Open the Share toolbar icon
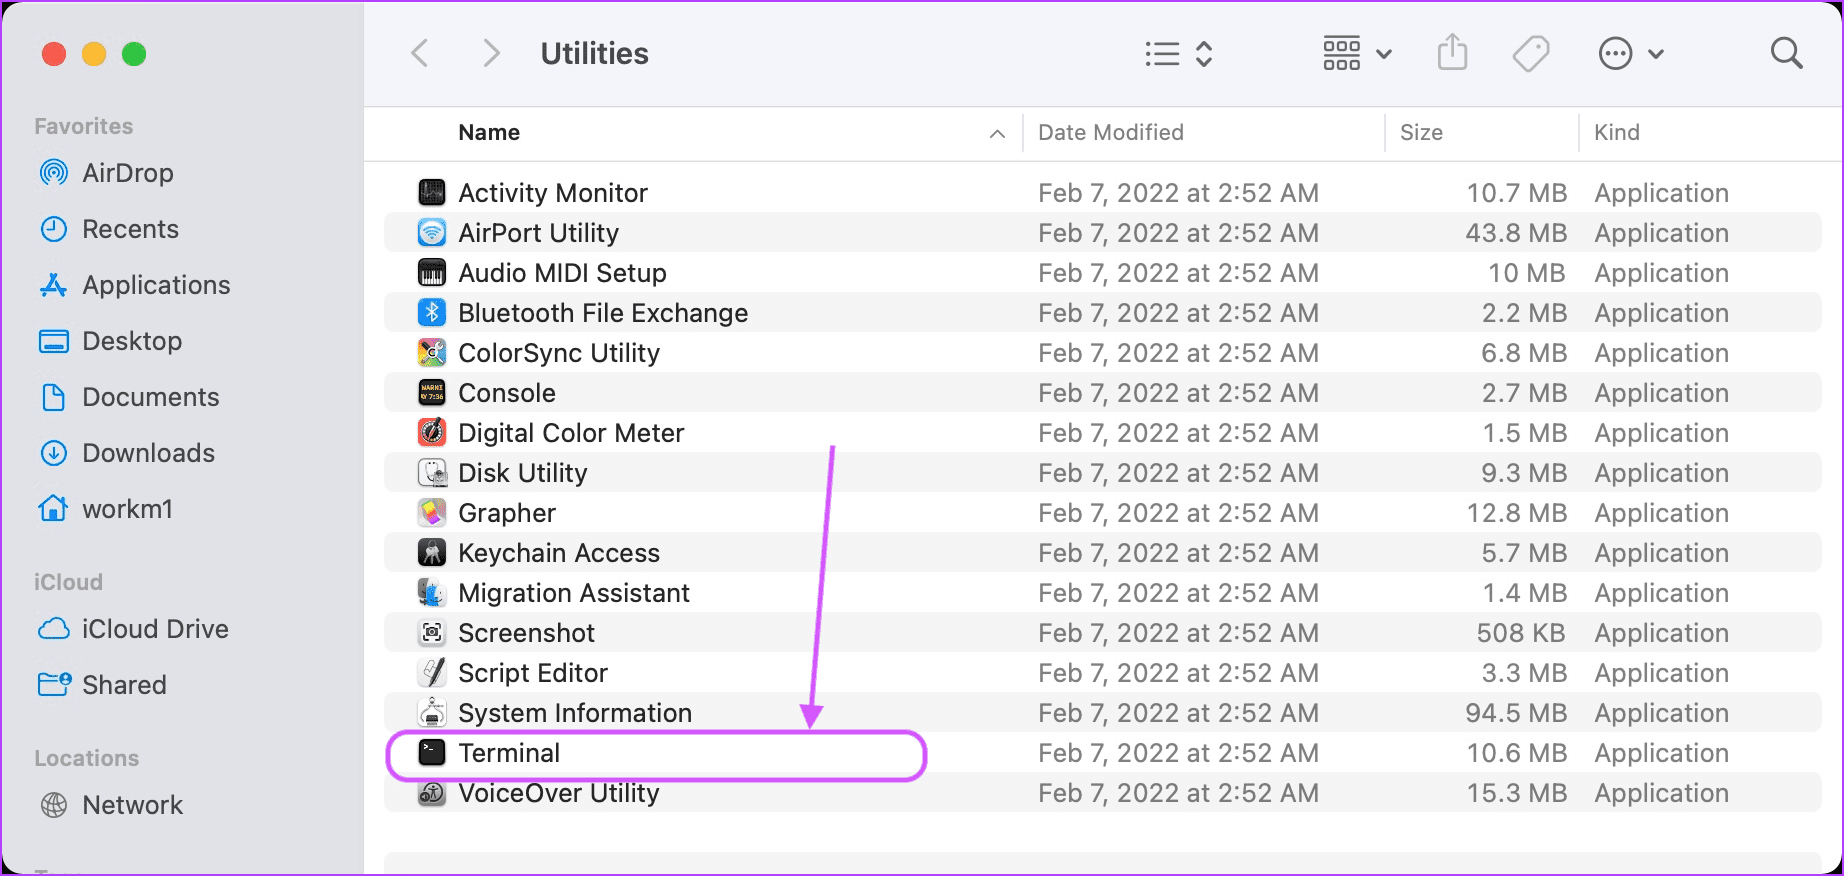 coord(1452,52)
